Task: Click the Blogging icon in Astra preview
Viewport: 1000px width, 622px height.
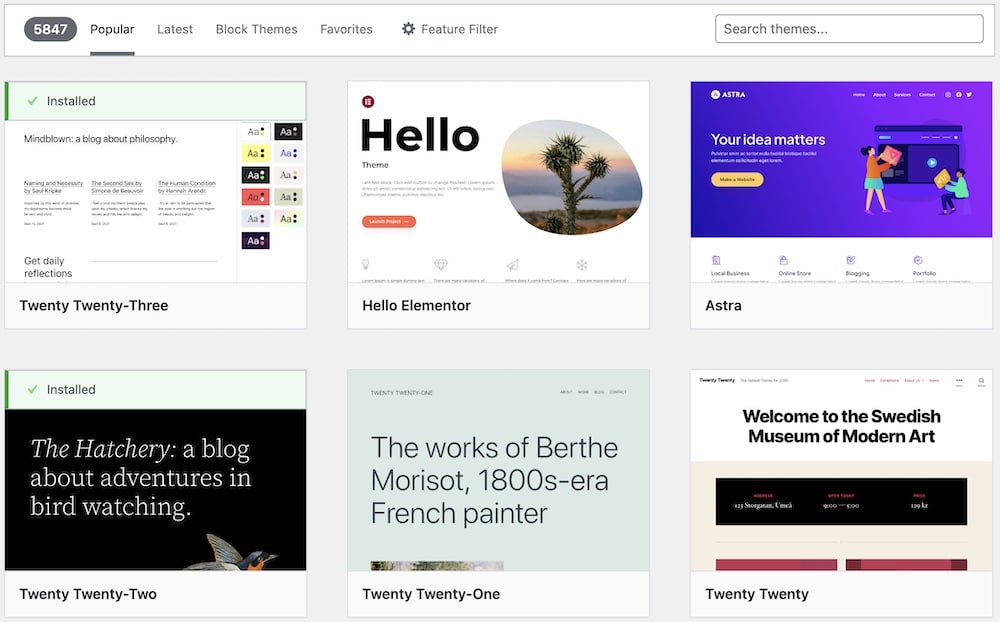Action: [851, 260]
